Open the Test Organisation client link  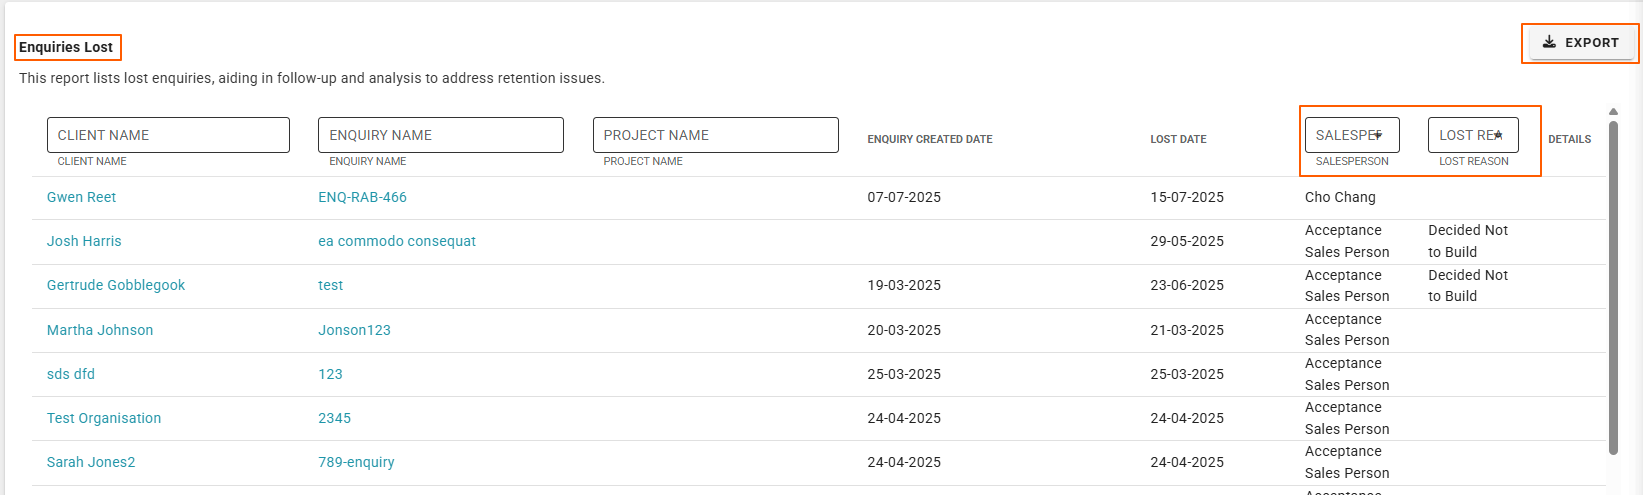[104, 418]
